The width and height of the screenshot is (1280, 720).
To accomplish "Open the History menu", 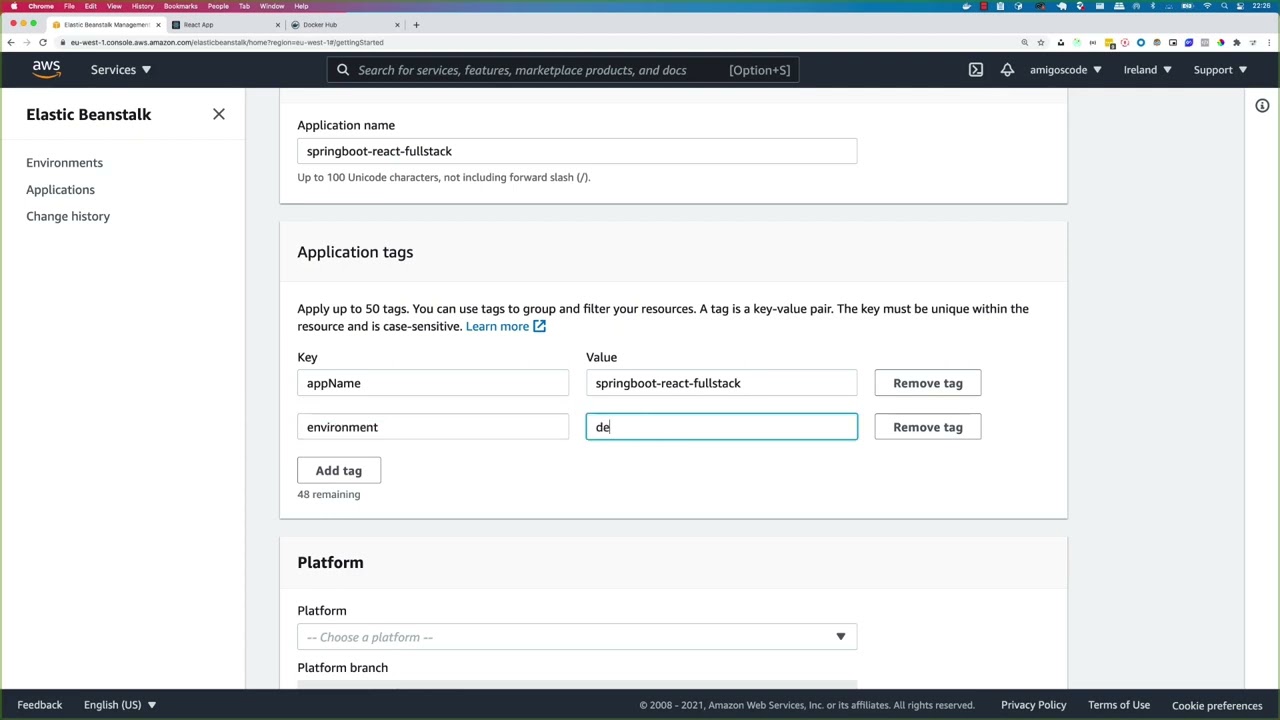I will pos(142,6).
